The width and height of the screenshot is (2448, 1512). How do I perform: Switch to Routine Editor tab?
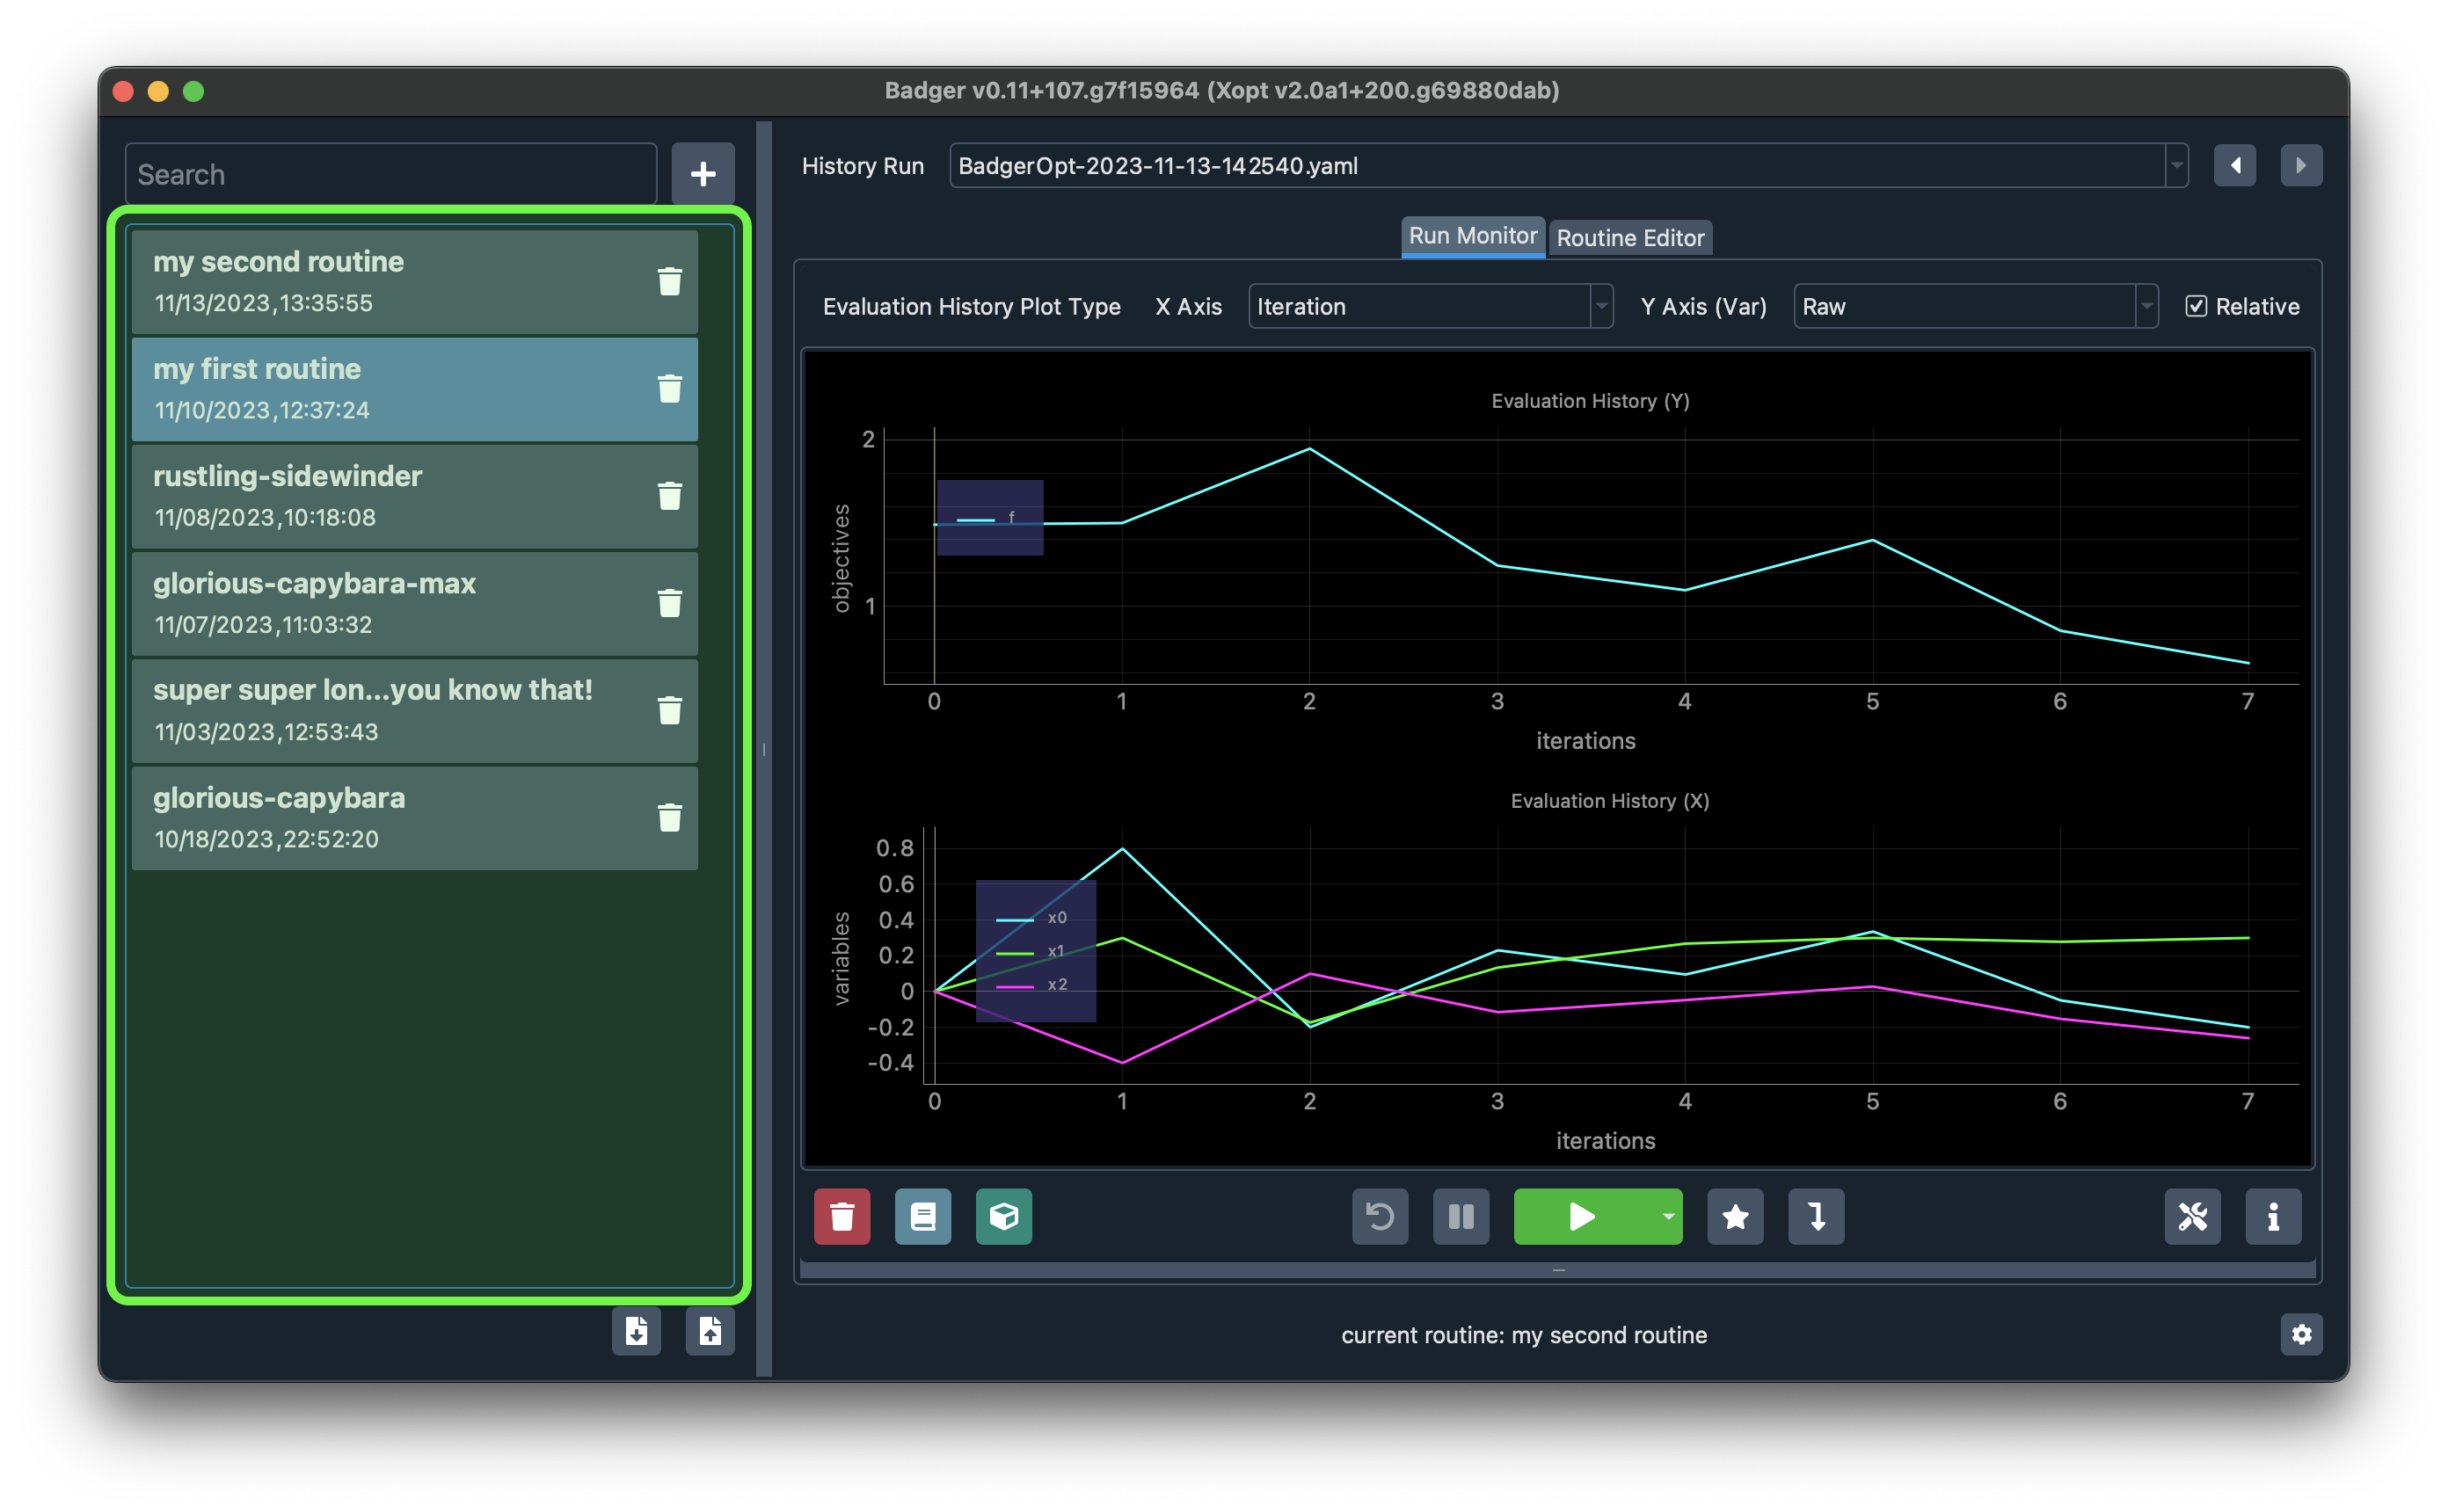tap(1626, 234)
